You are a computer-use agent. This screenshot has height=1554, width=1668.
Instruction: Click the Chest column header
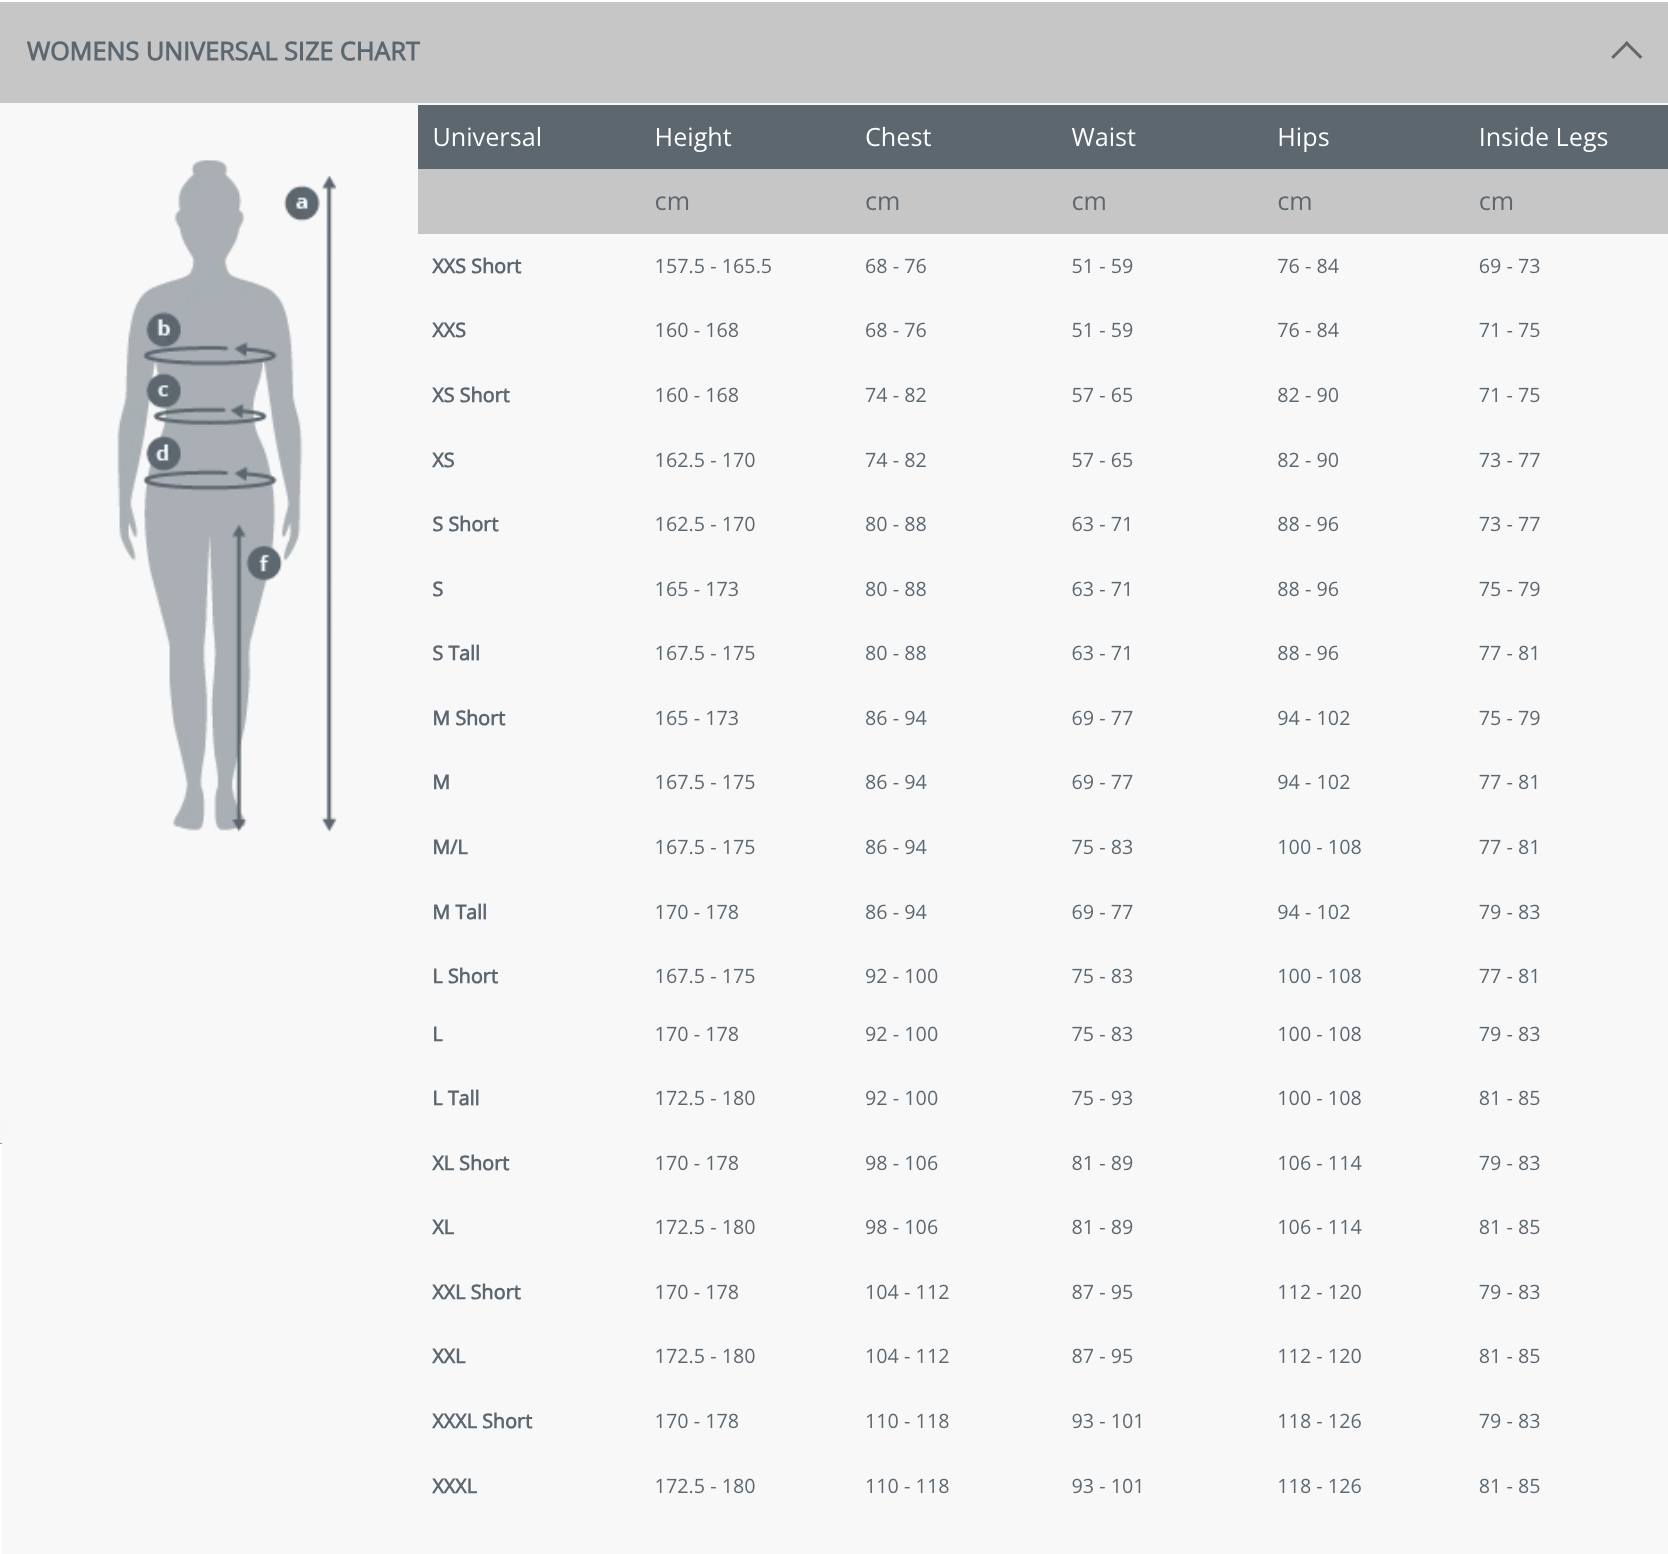pos(897,137)
